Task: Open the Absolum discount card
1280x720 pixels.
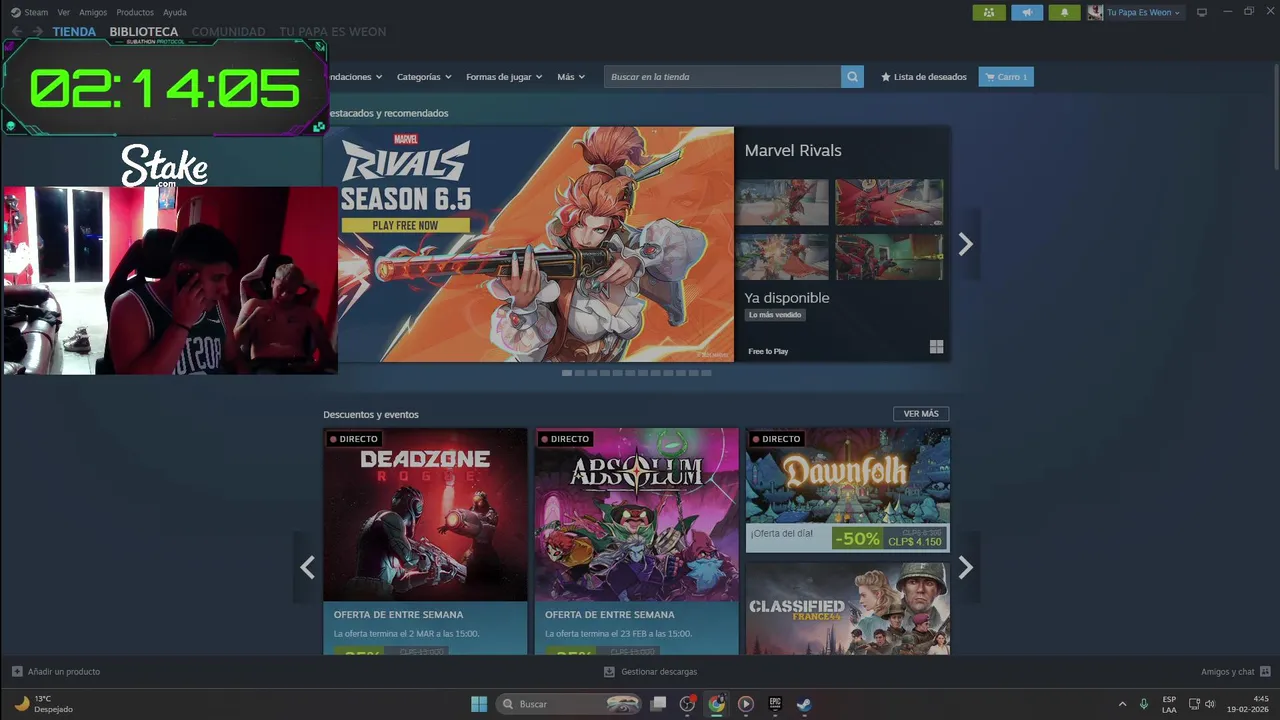Action: pos(637,541)
